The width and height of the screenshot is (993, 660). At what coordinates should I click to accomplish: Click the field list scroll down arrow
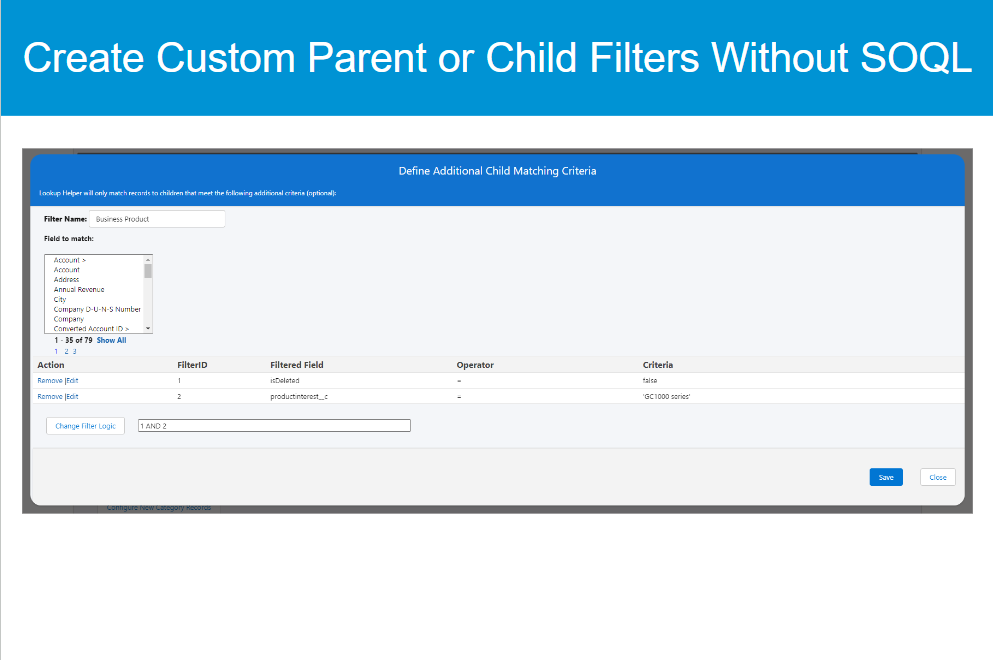148,329
